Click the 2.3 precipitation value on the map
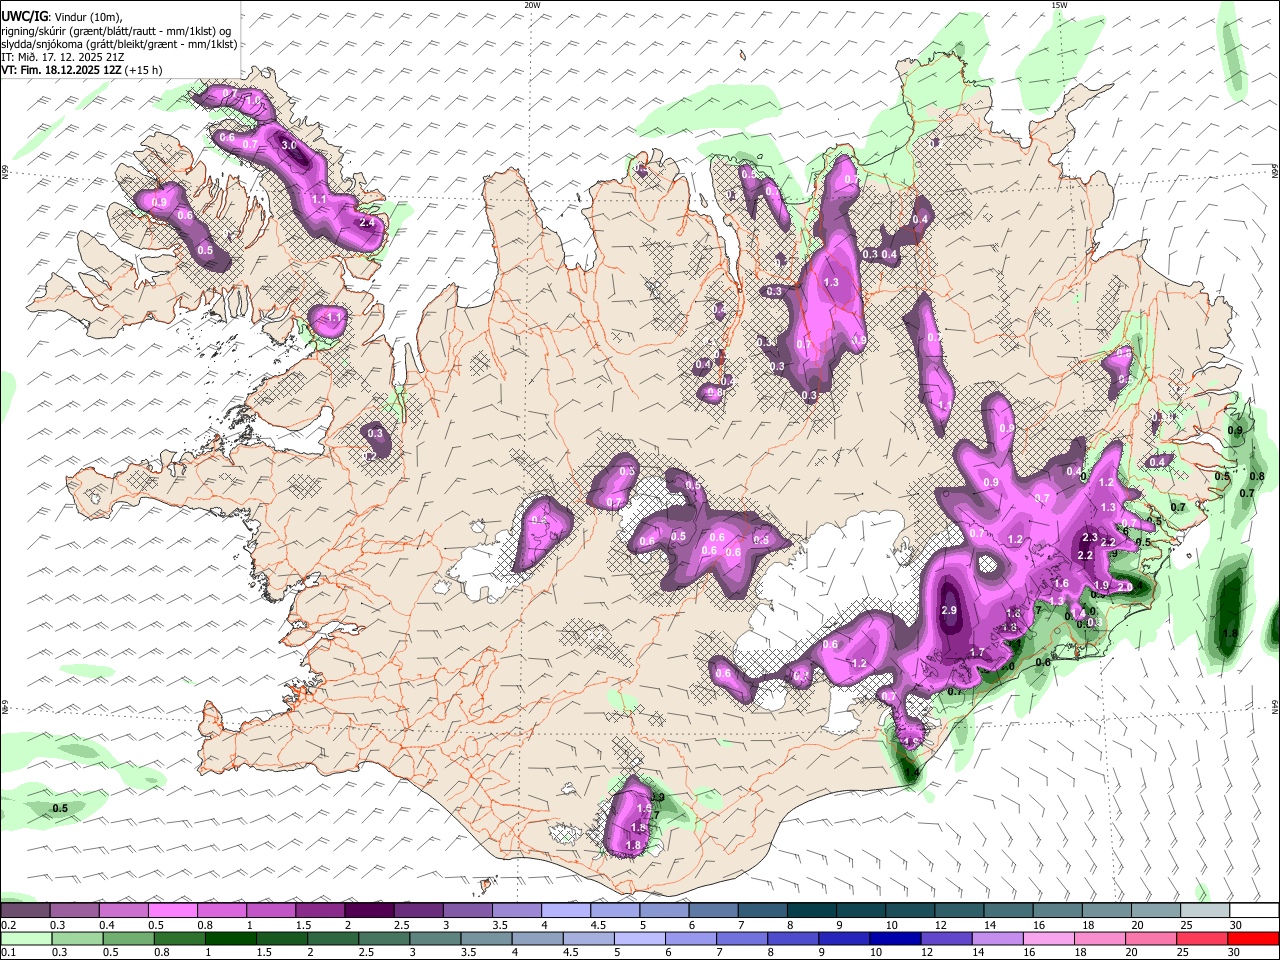The image size is (1280, 960). pyautogui.click(x=1089, y=538)
